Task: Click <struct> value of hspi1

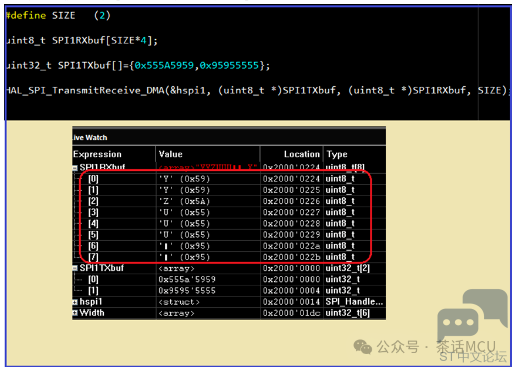Action: pos(179,302)
